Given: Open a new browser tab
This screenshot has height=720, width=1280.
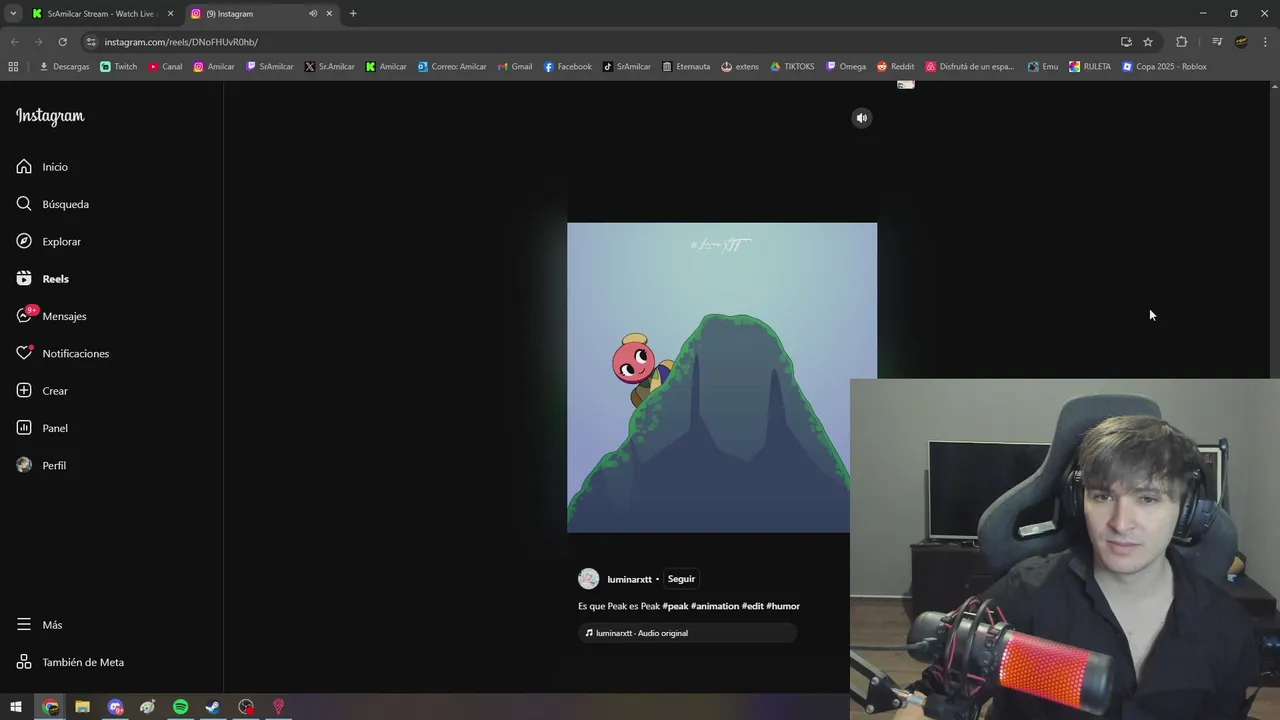Looking at the screenshot, I should [x=353, y=14].
